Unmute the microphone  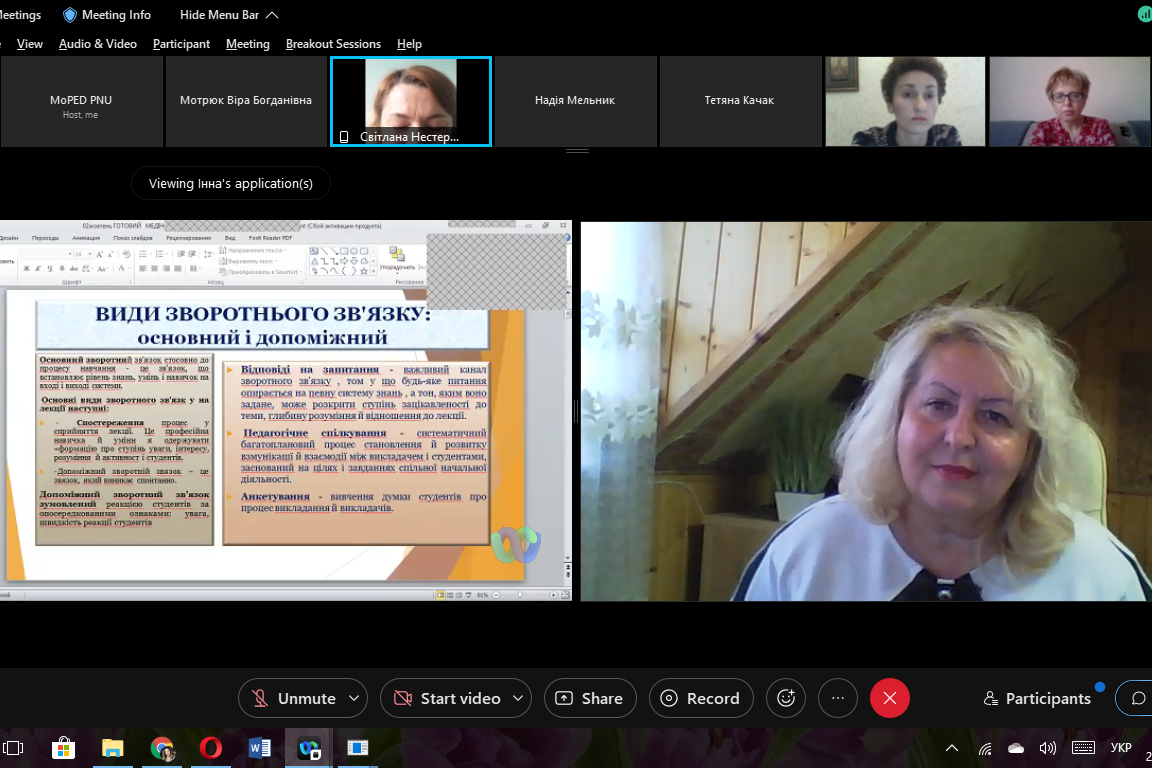292,698
